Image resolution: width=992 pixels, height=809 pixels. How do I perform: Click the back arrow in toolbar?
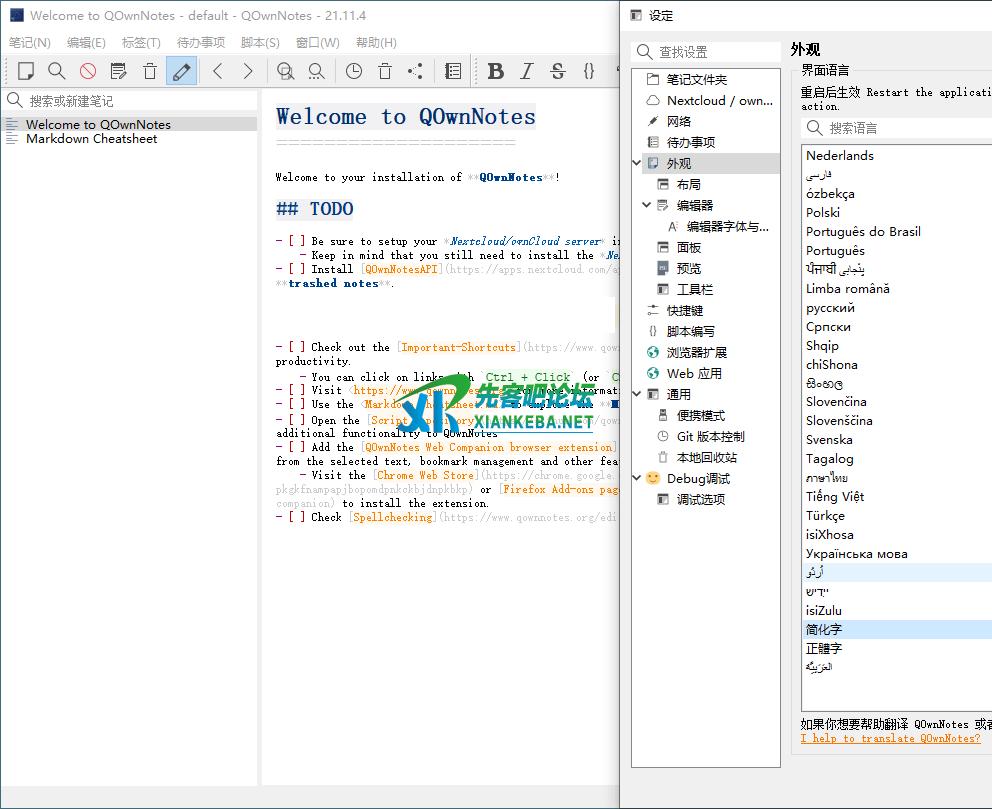(218, 71)
